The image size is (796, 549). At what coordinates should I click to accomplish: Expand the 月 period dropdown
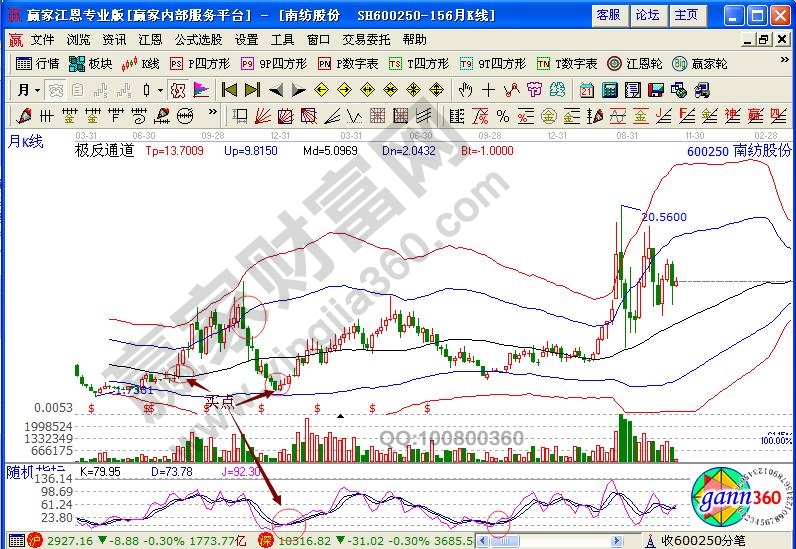[x=29, y=89]
